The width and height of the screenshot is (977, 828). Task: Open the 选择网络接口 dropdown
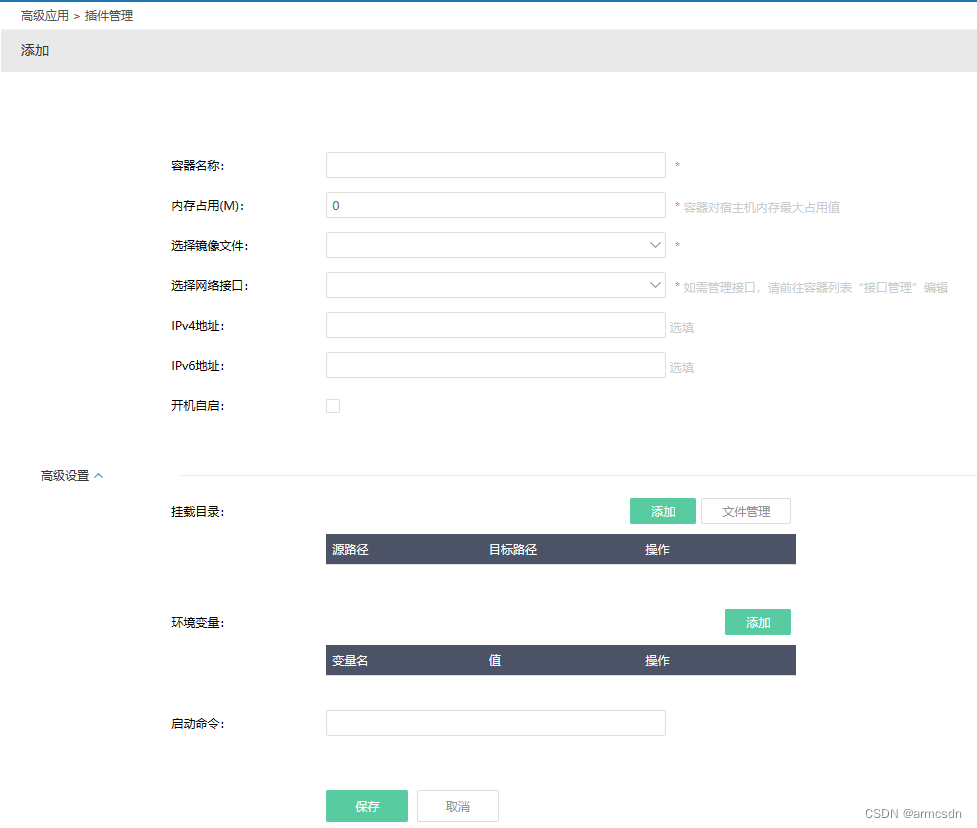pos(495,285)
